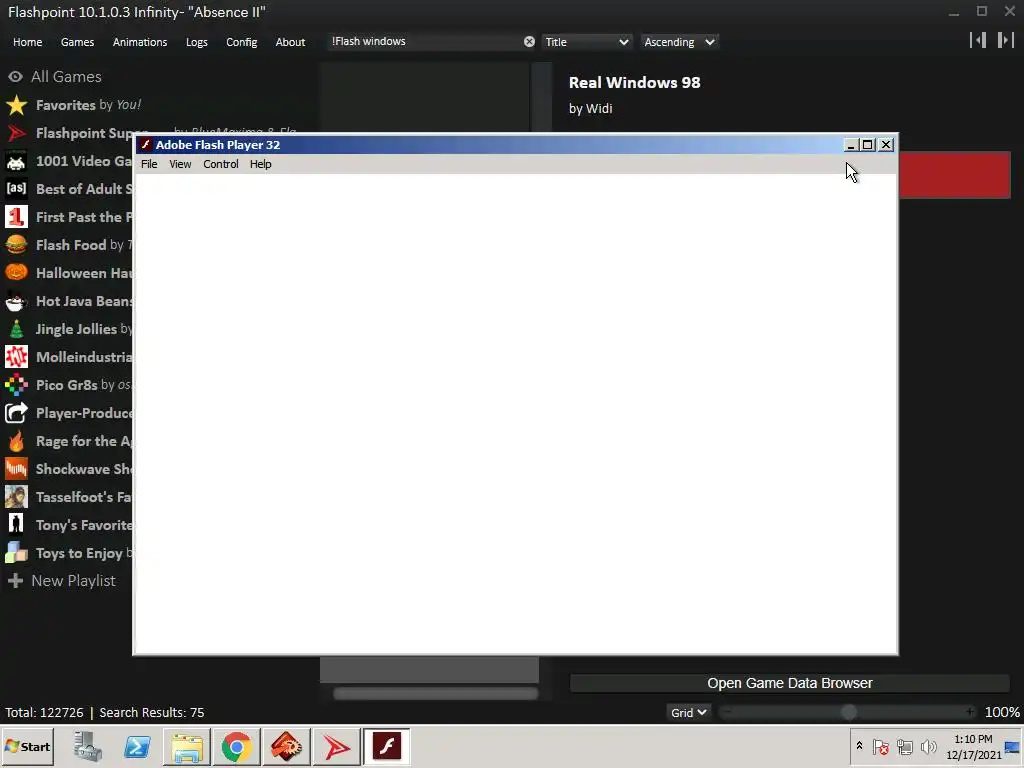This screenshot has width=1024, height=768.
Task: Open Halloween Haunts pumpkin icon
Action: [x=16, y=273]
